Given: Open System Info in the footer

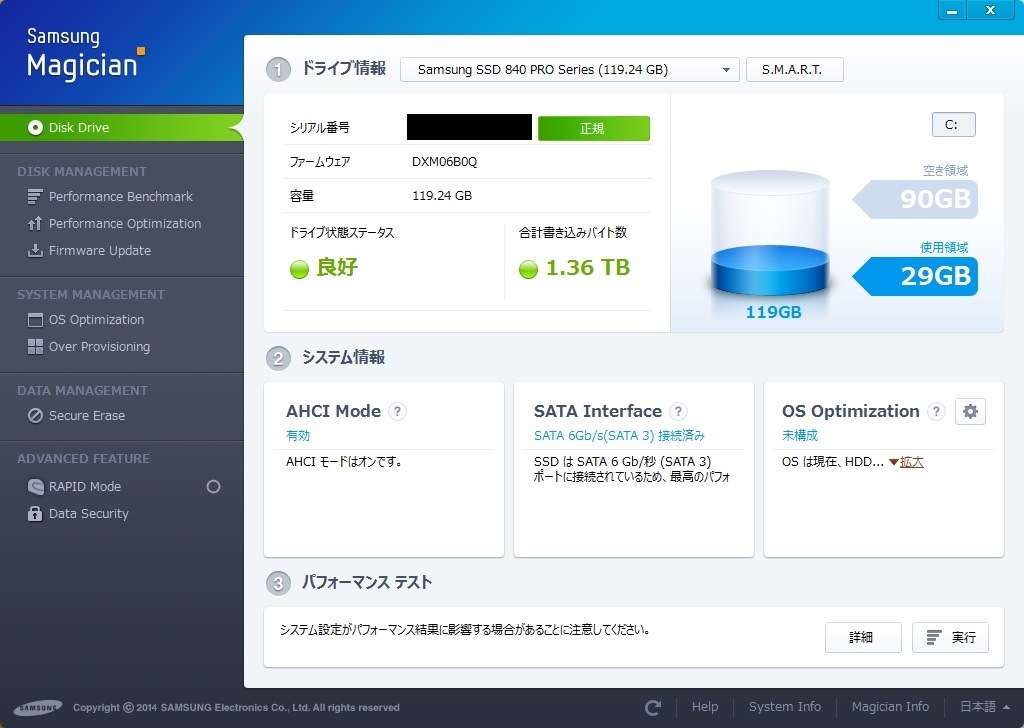Looking at the screenshot, I should pos(784,706).
